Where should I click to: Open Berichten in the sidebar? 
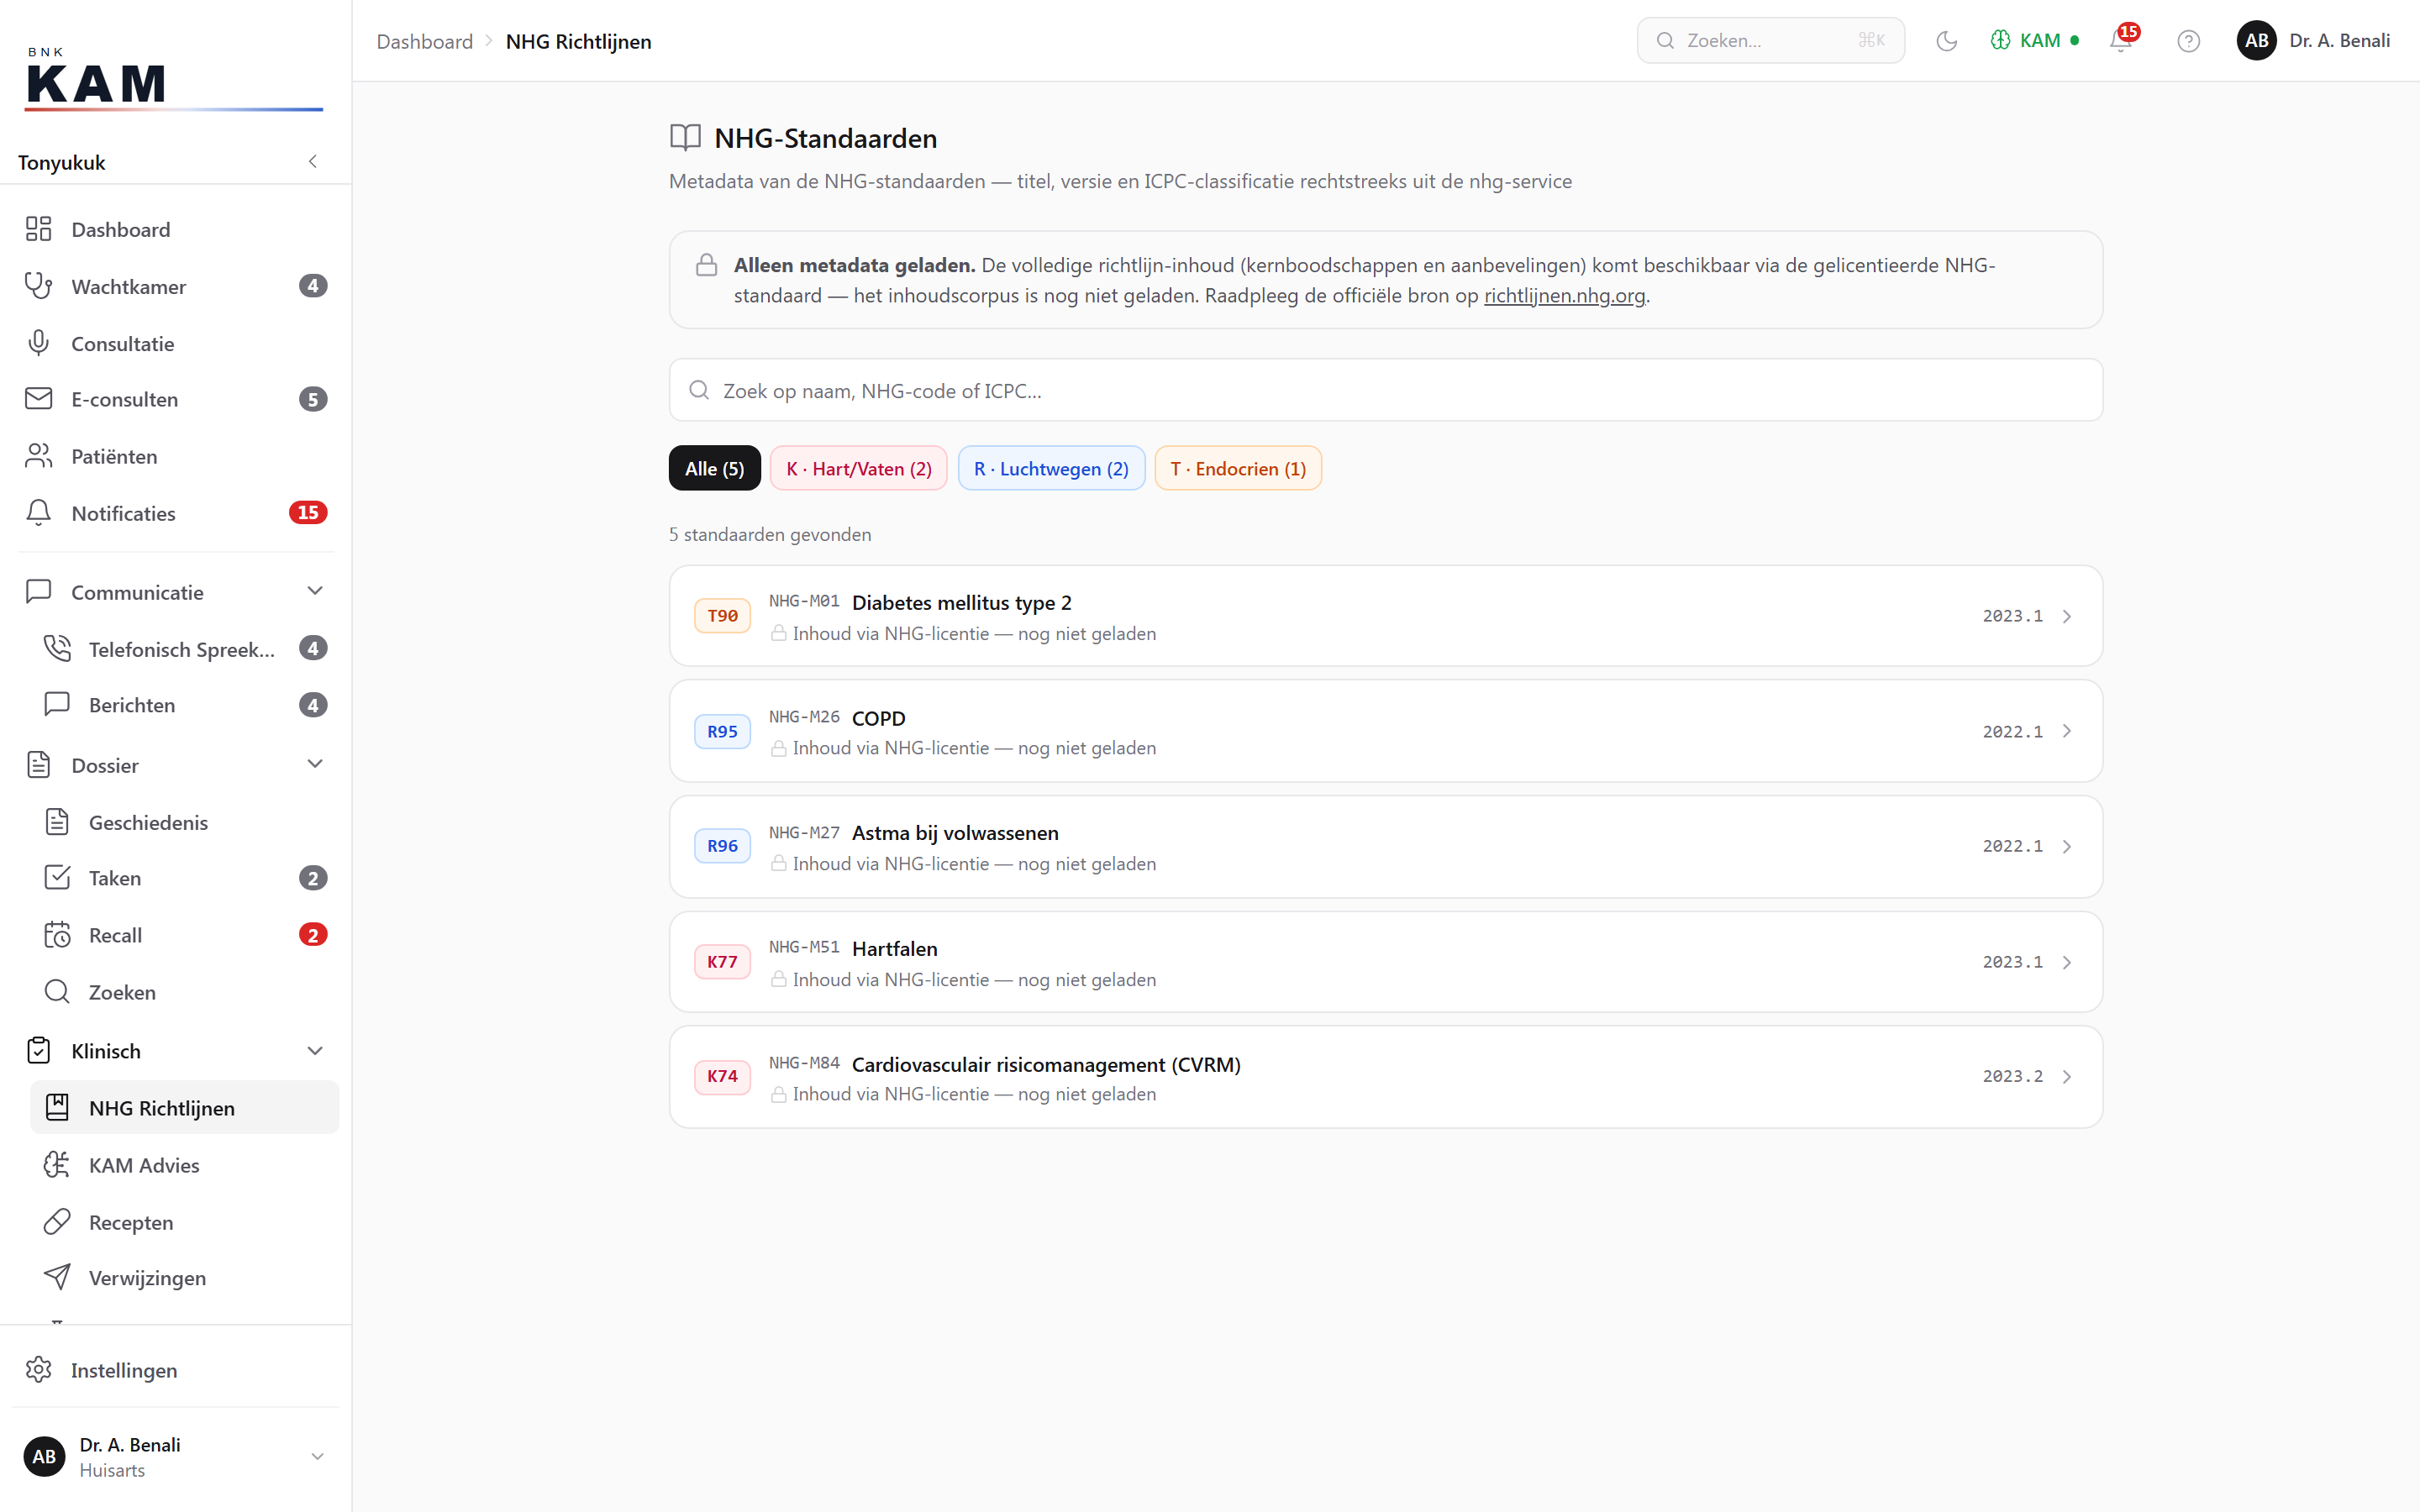click(x=185, y=705)
